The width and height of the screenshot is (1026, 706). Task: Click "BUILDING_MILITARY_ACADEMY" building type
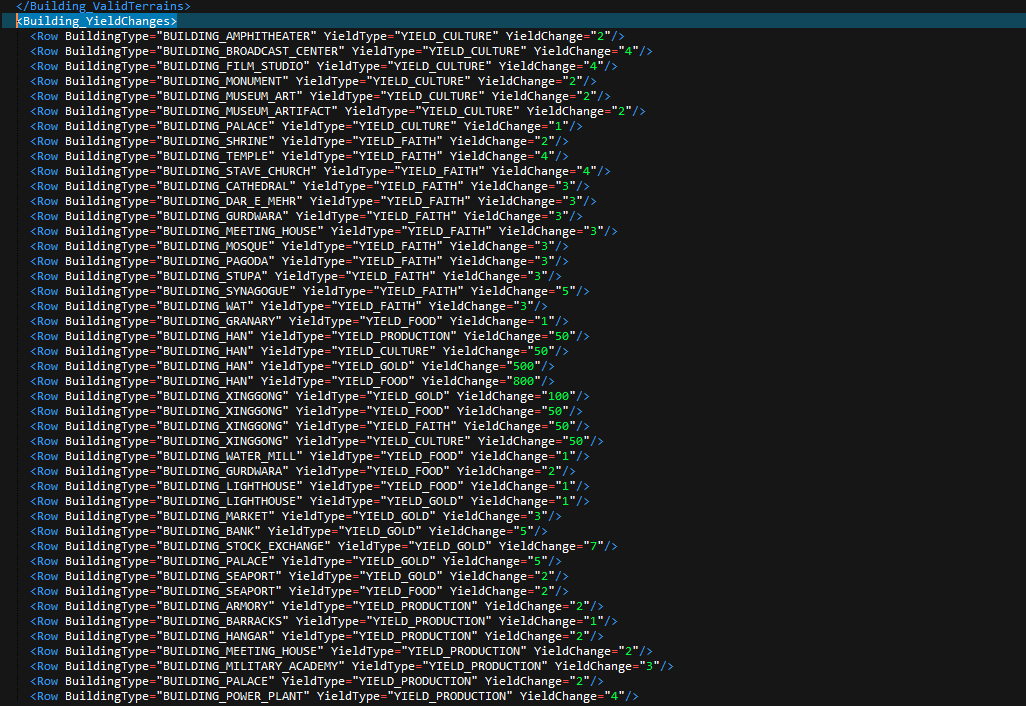click(251, 667)
